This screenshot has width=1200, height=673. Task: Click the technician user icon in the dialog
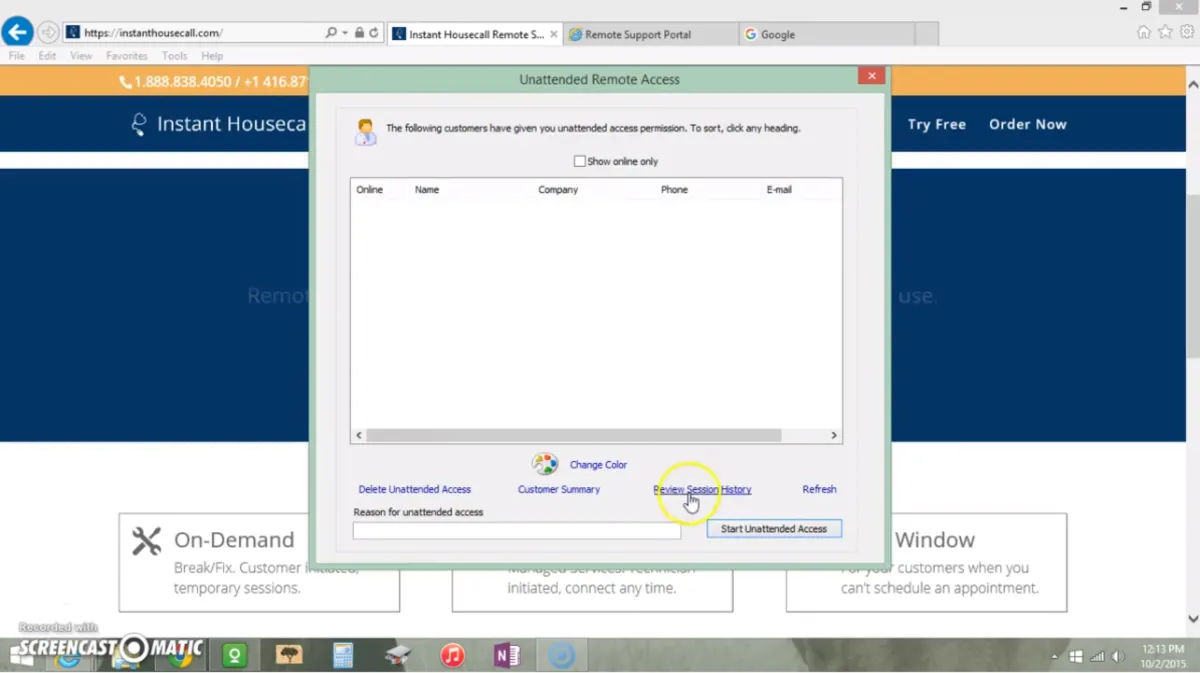click(366, 132)
